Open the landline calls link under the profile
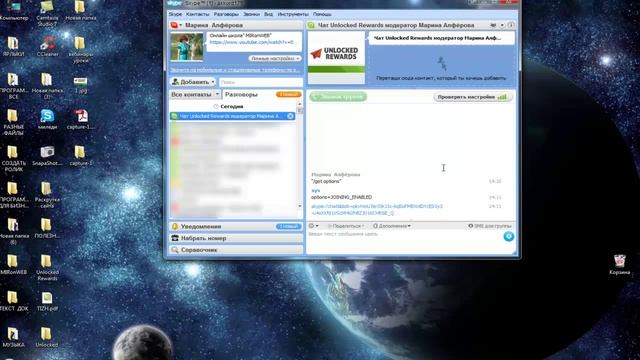This screenshot has width=640, height=360. [x=235, y=70]
